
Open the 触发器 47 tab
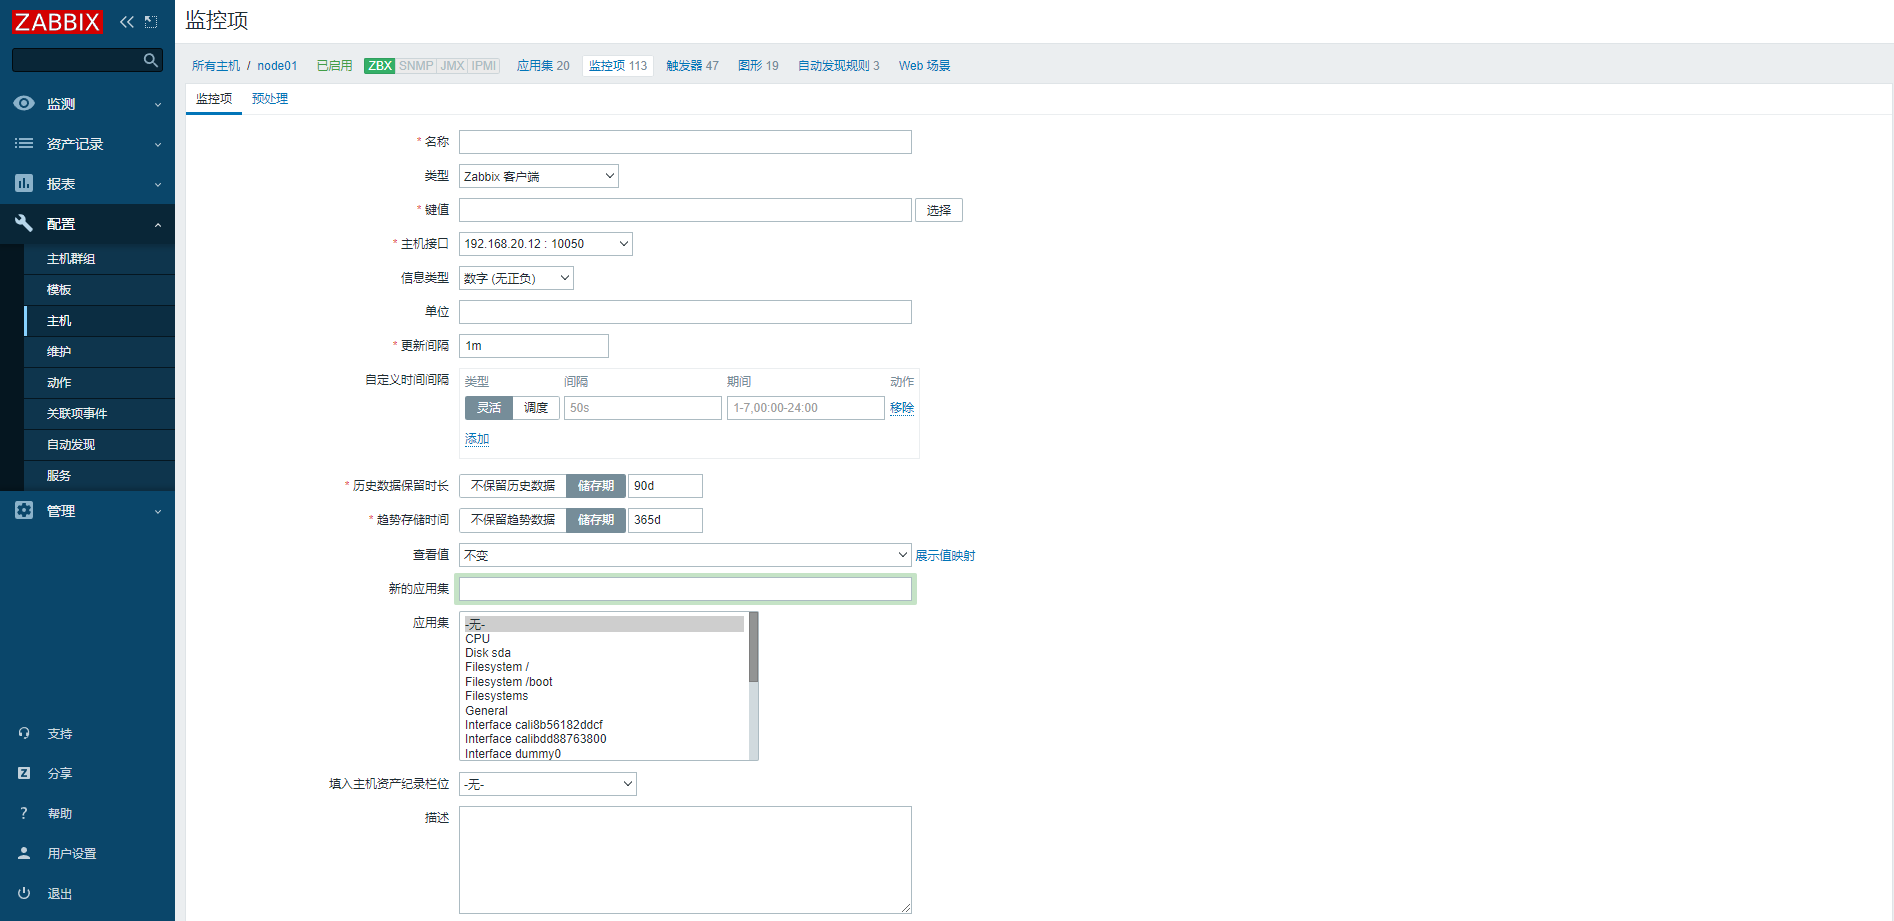point(692,66)
